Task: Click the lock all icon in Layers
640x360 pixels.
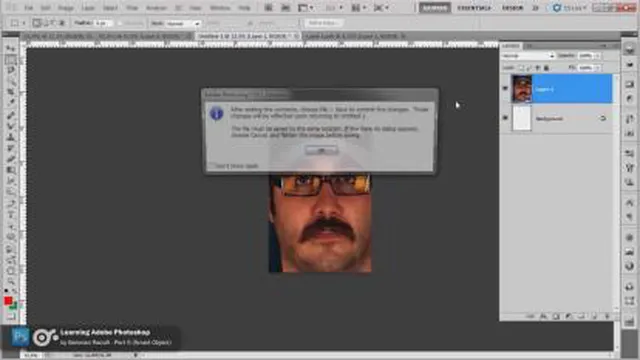Action: click(x=547, y=68)
